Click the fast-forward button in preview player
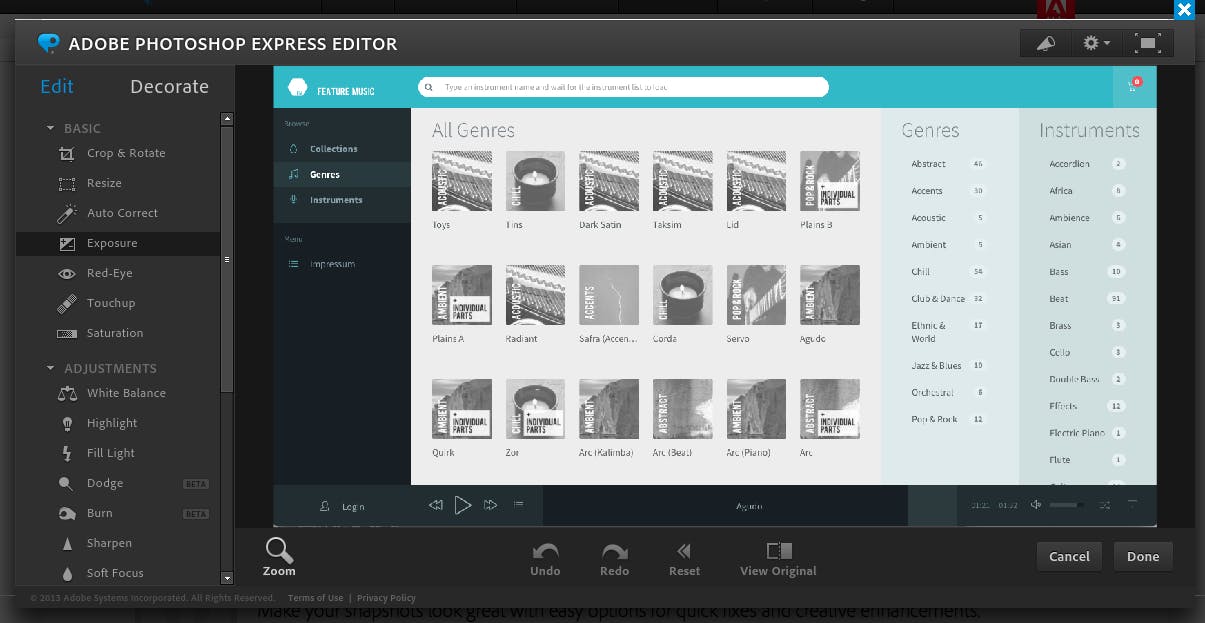 coord(490,505)
